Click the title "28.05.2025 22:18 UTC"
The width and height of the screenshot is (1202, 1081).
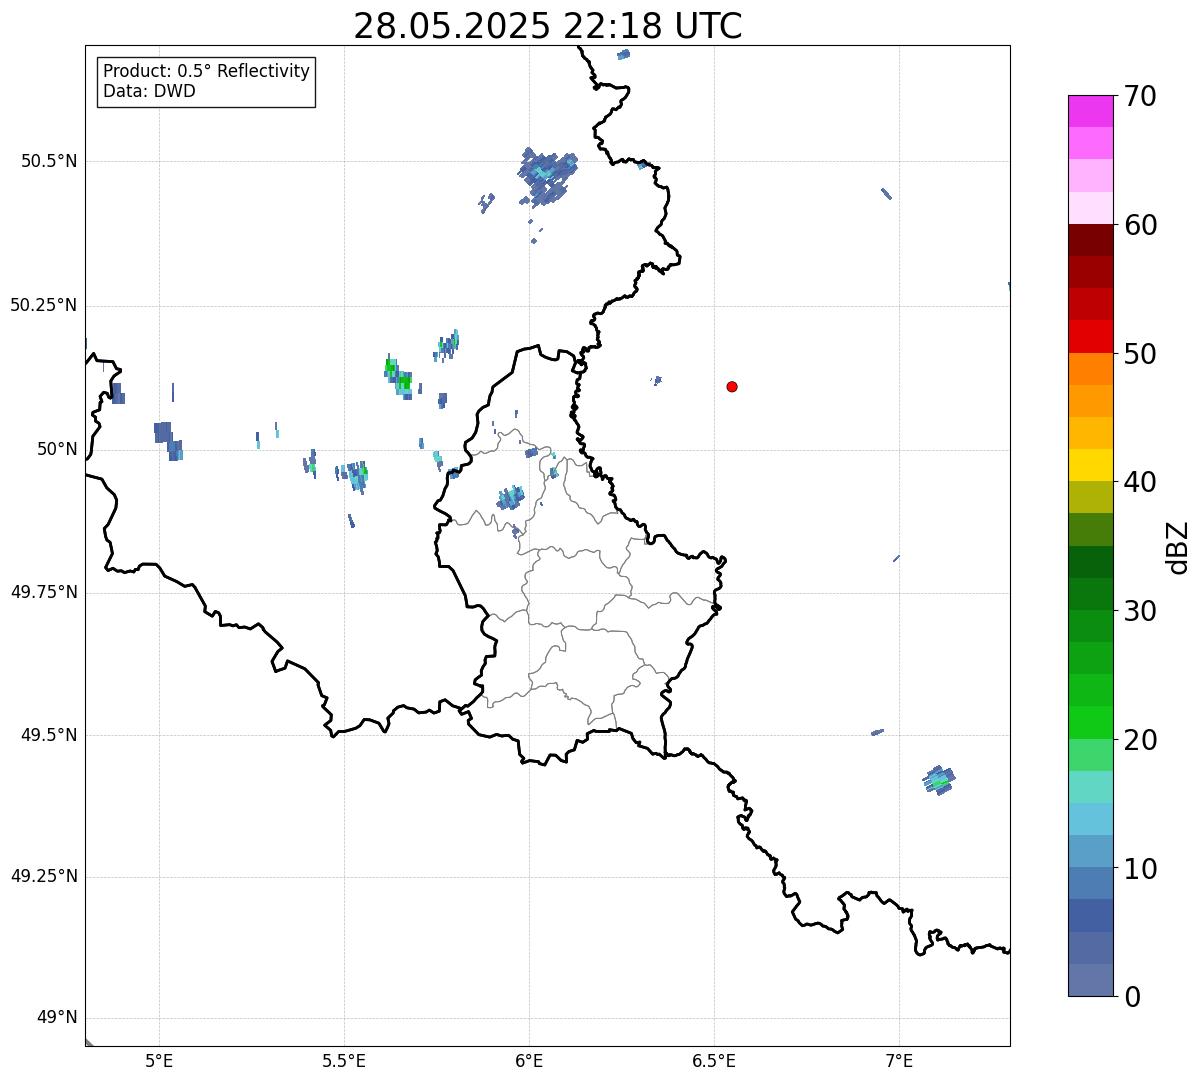[x=548, y=26]
